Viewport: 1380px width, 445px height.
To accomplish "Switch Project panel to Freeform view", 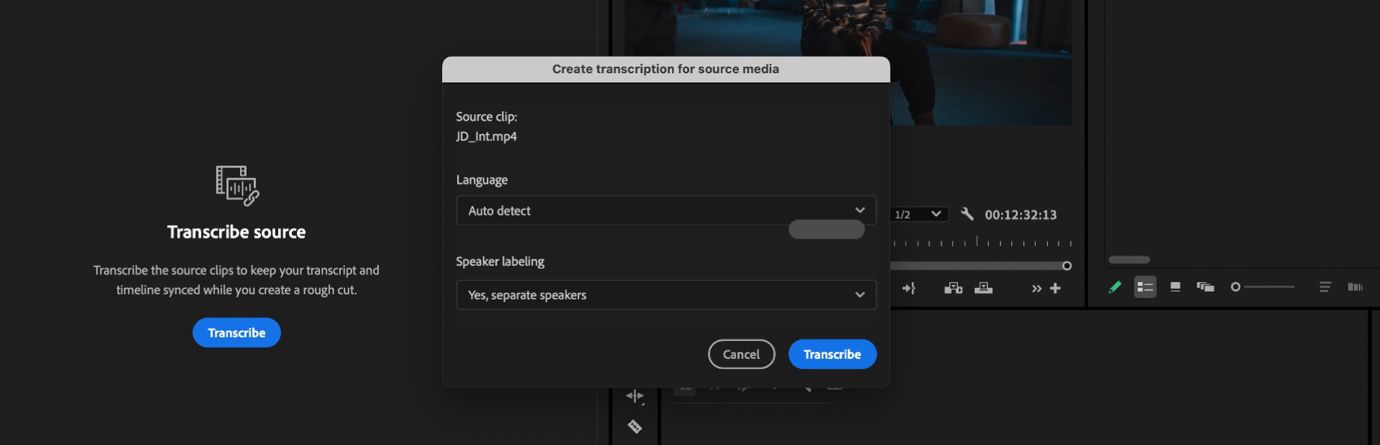I will click(x=1205, y=287).
